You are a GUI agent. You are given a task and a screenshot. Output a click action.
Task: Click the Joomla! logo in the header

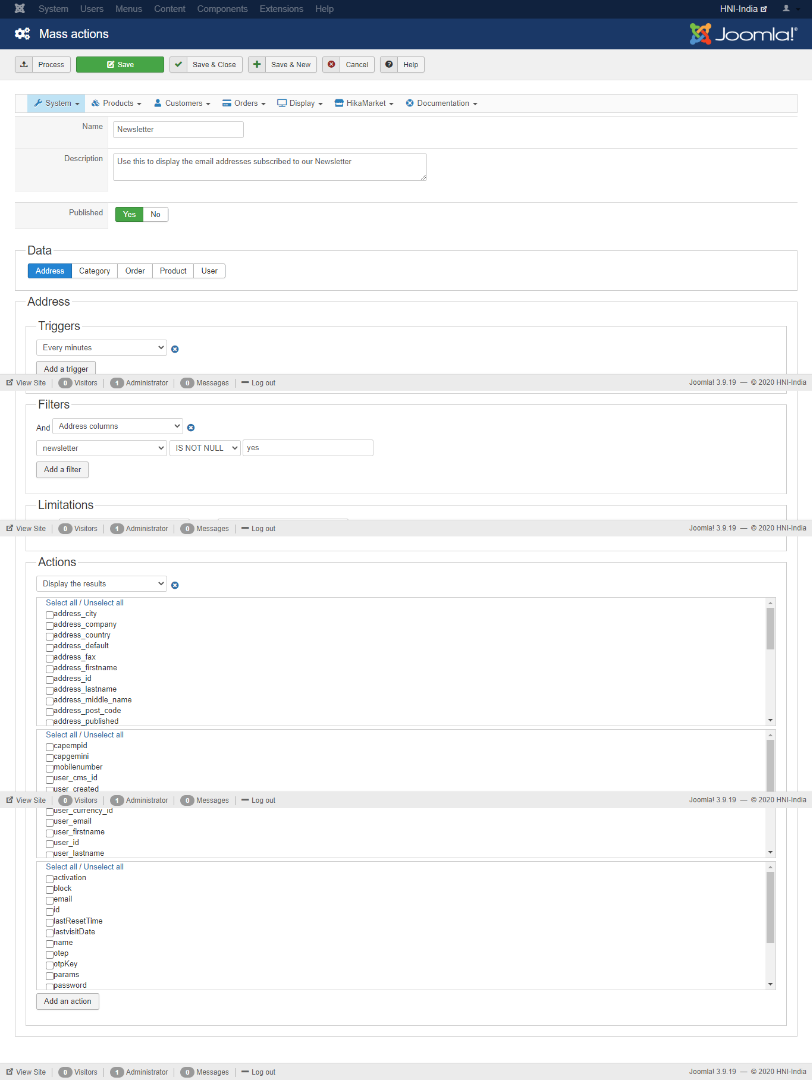click(744, 34)
